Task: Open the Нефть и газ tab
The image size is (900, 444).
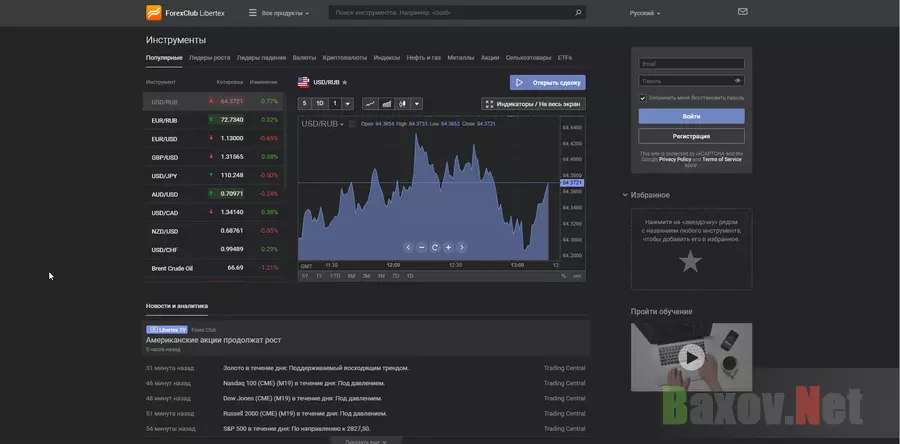Action: (424, 57)
